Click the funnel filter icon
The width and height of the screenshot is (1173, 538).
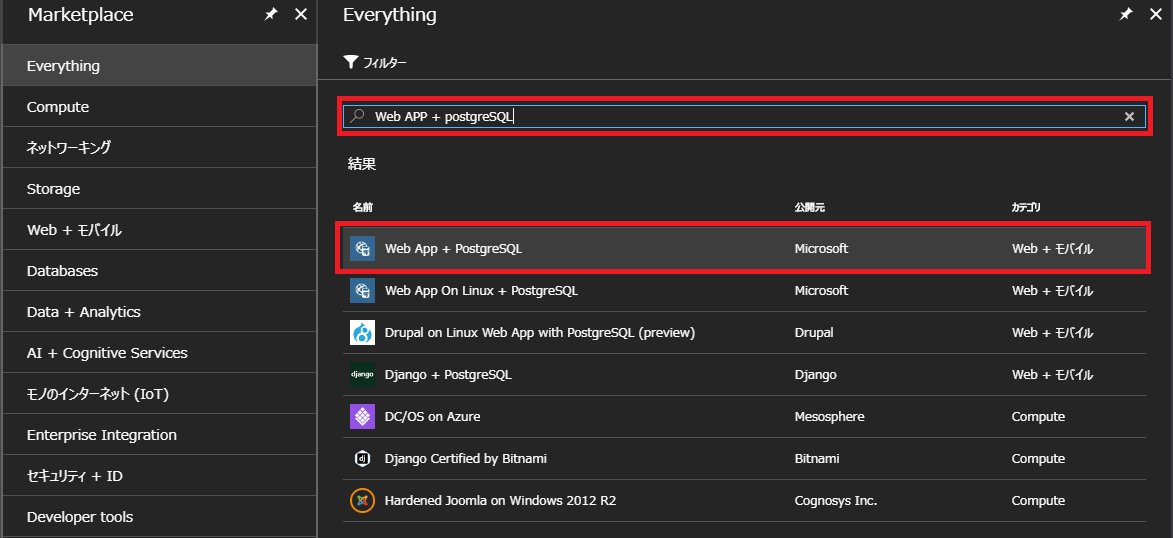[351, 62]
